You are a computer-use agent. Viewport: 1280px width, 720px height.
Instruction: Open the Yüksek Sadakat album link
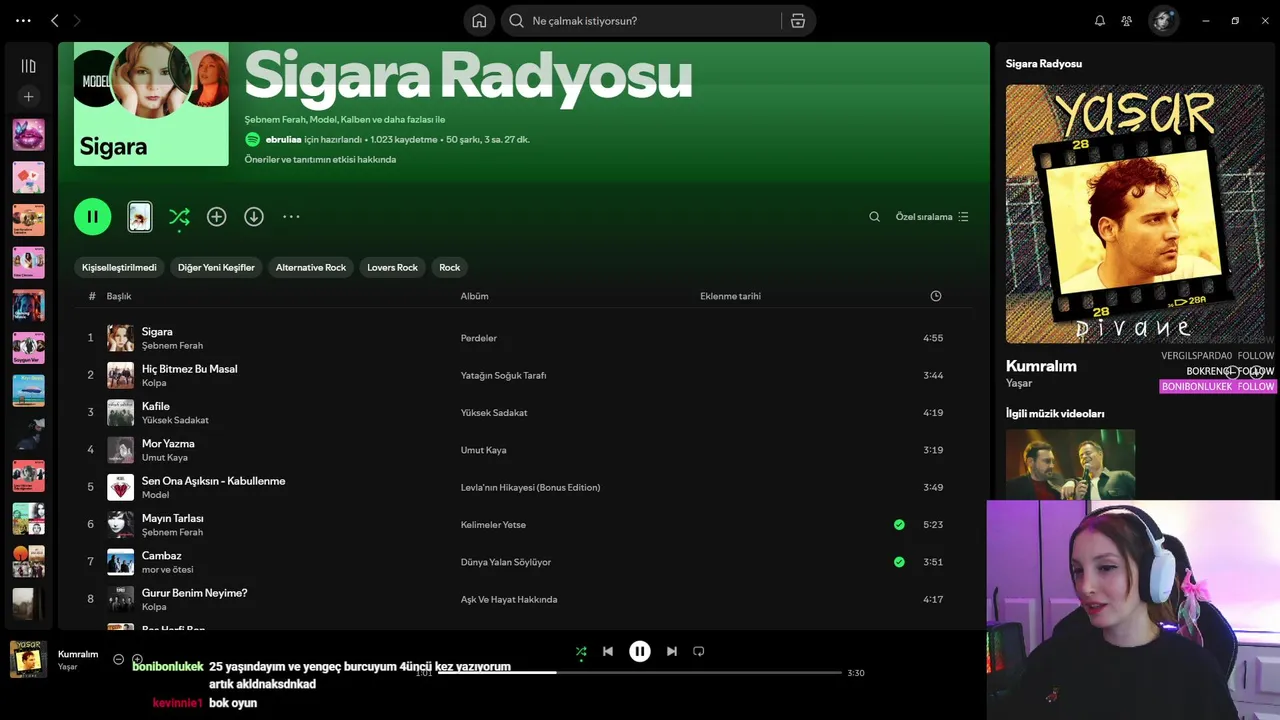494,413
